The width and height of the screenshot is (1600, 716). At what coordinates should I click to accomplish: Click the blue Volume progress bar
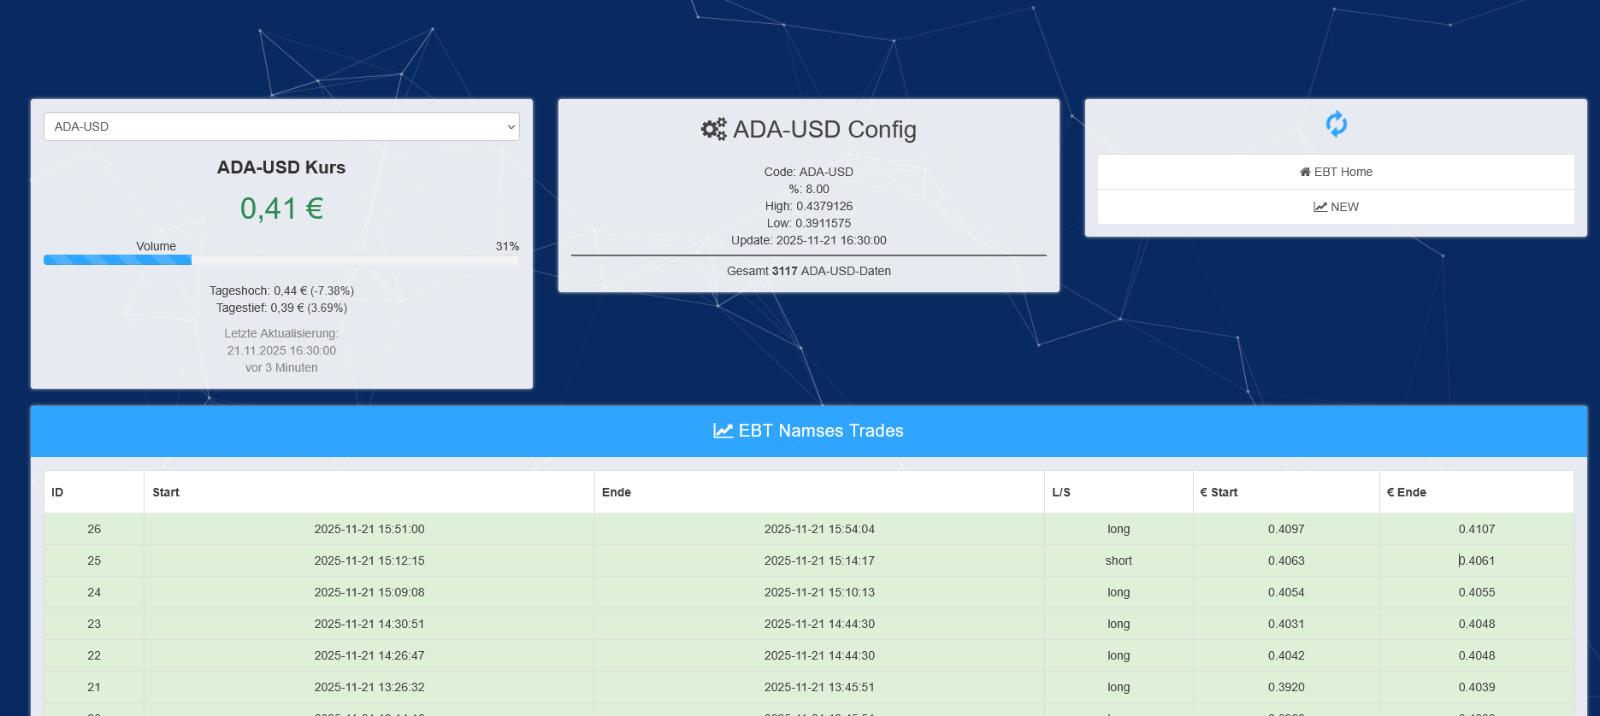point(117,260)
